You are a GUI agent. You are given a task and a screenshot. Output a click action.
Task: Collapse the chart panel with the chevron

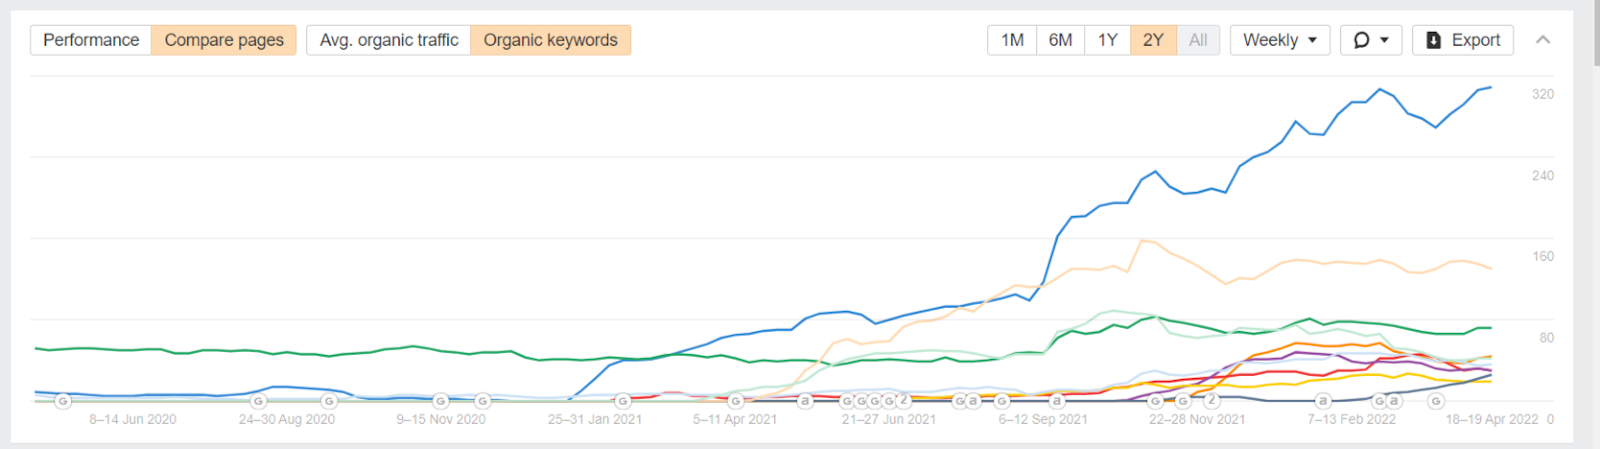click(1543, 40)
